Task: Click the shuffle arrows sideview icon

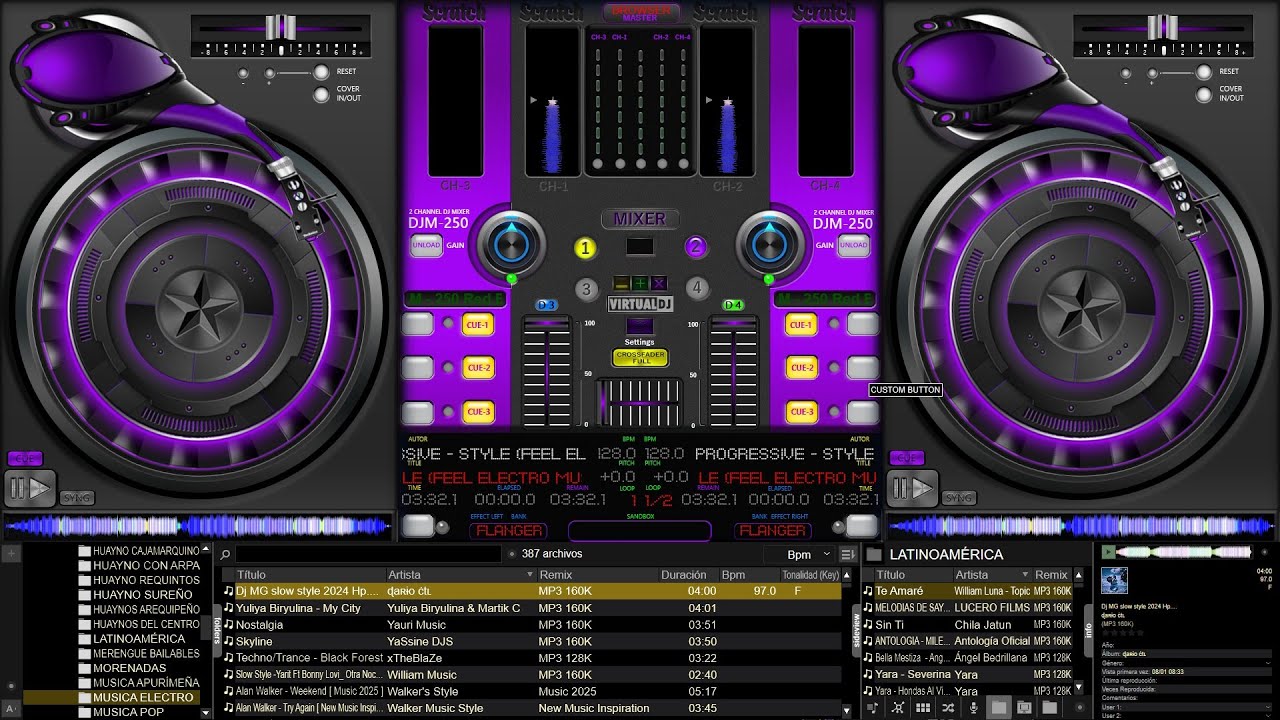Action: [x=948, y=708]
